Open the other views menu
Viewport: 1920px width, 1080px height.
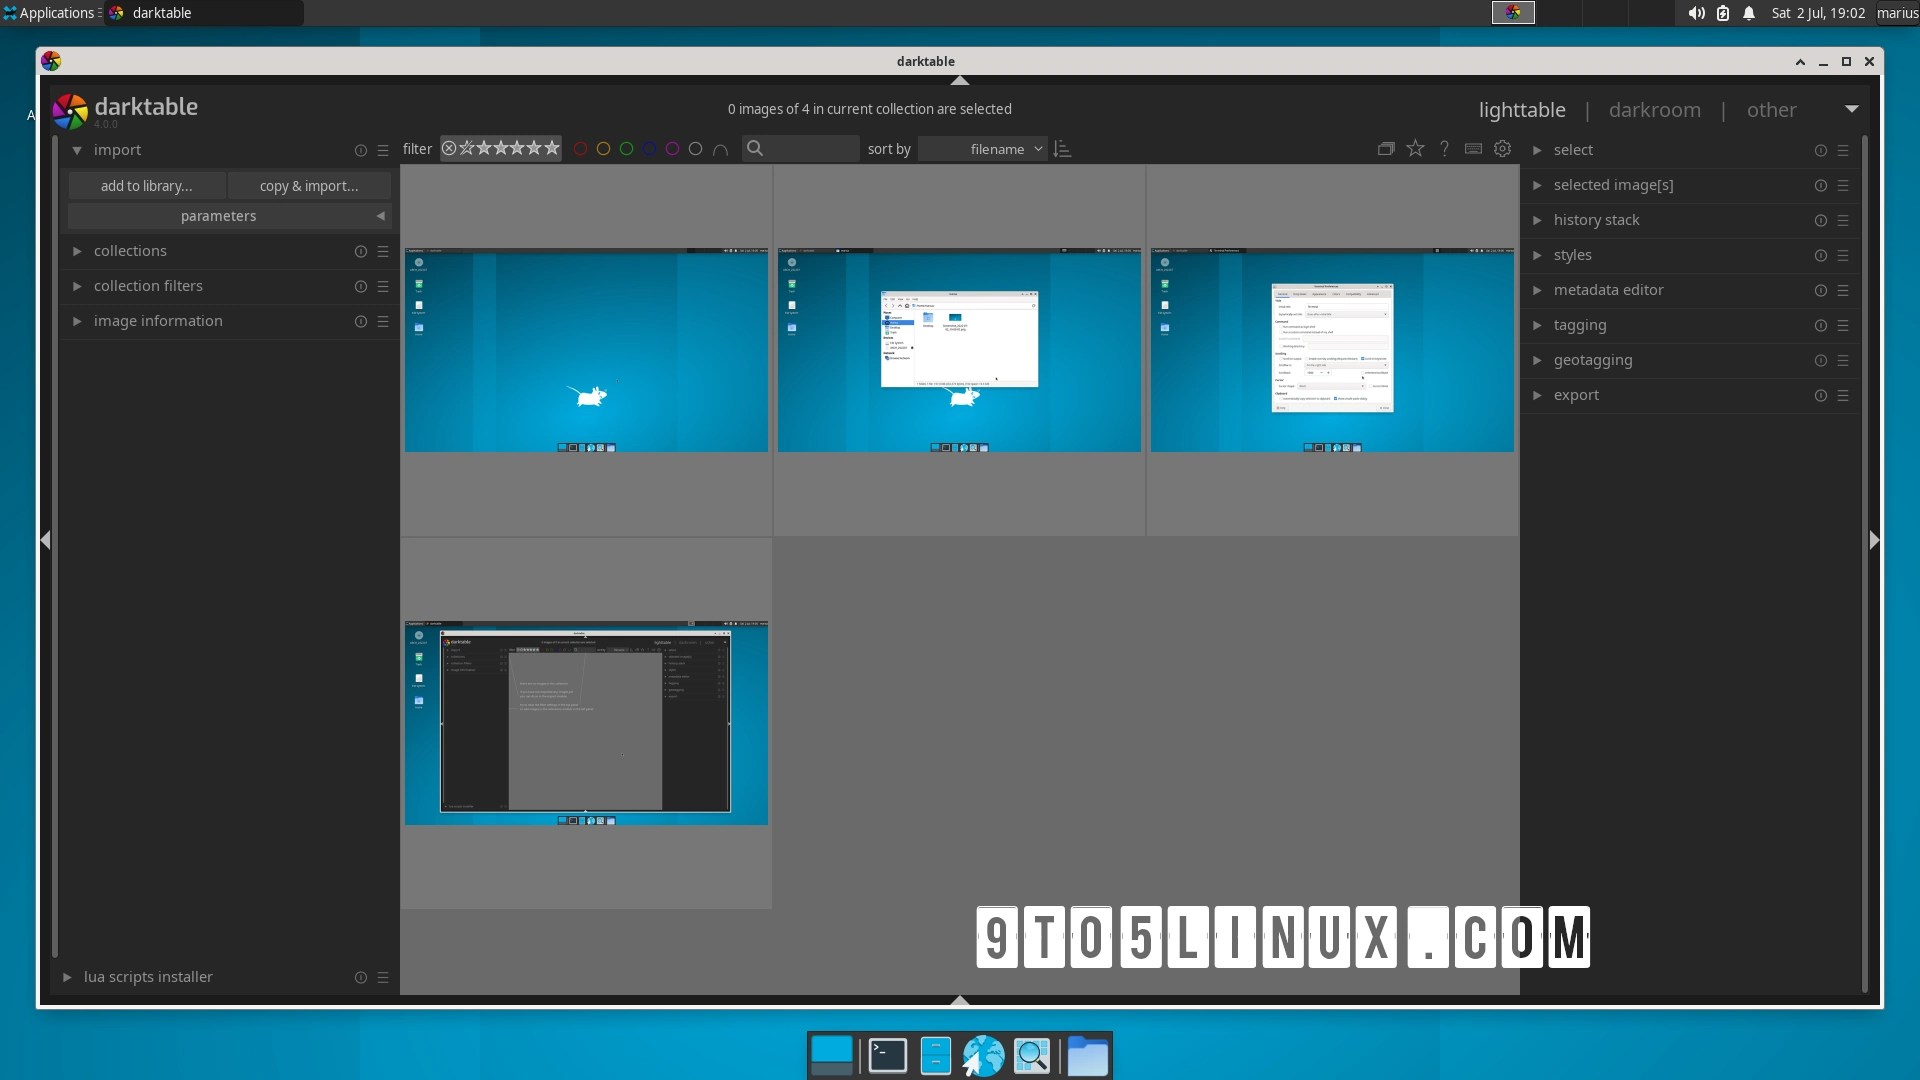tap(1772, 110)
